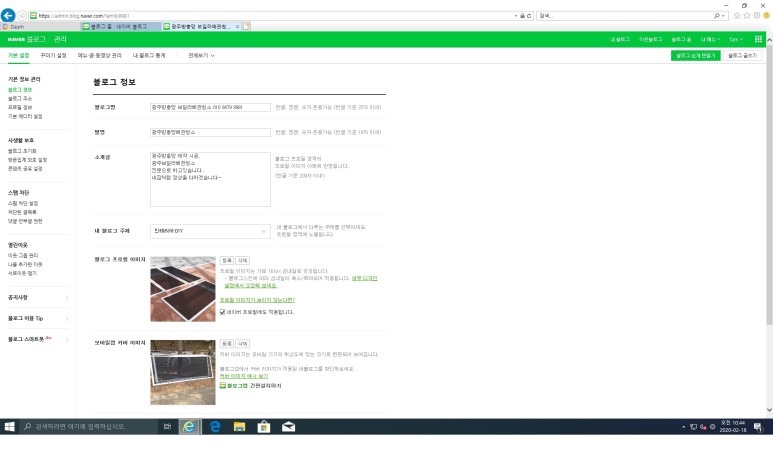Click the lock security icon in the address bar
Viewport: 773px width, 456px height.
tap(523, 16)
